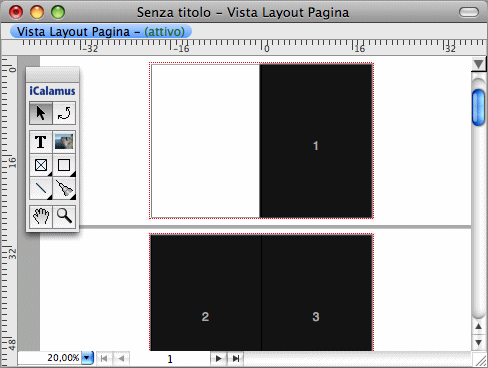Select page 1 in the layout
This screenshot has width=488, height=368.
click(x=316, y=141)
